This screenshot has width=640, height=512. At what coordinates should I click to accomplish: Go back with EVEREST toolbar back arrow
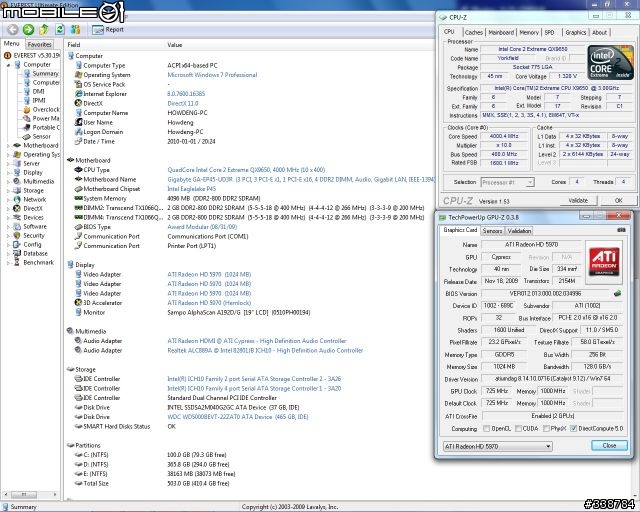13,29
